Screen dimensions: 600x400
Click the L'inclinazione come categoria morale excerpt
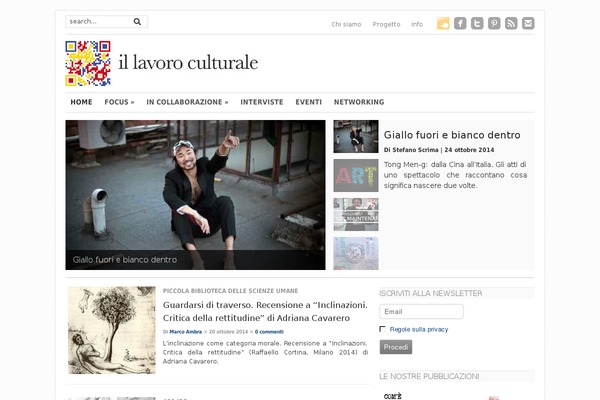click(265, 352)
